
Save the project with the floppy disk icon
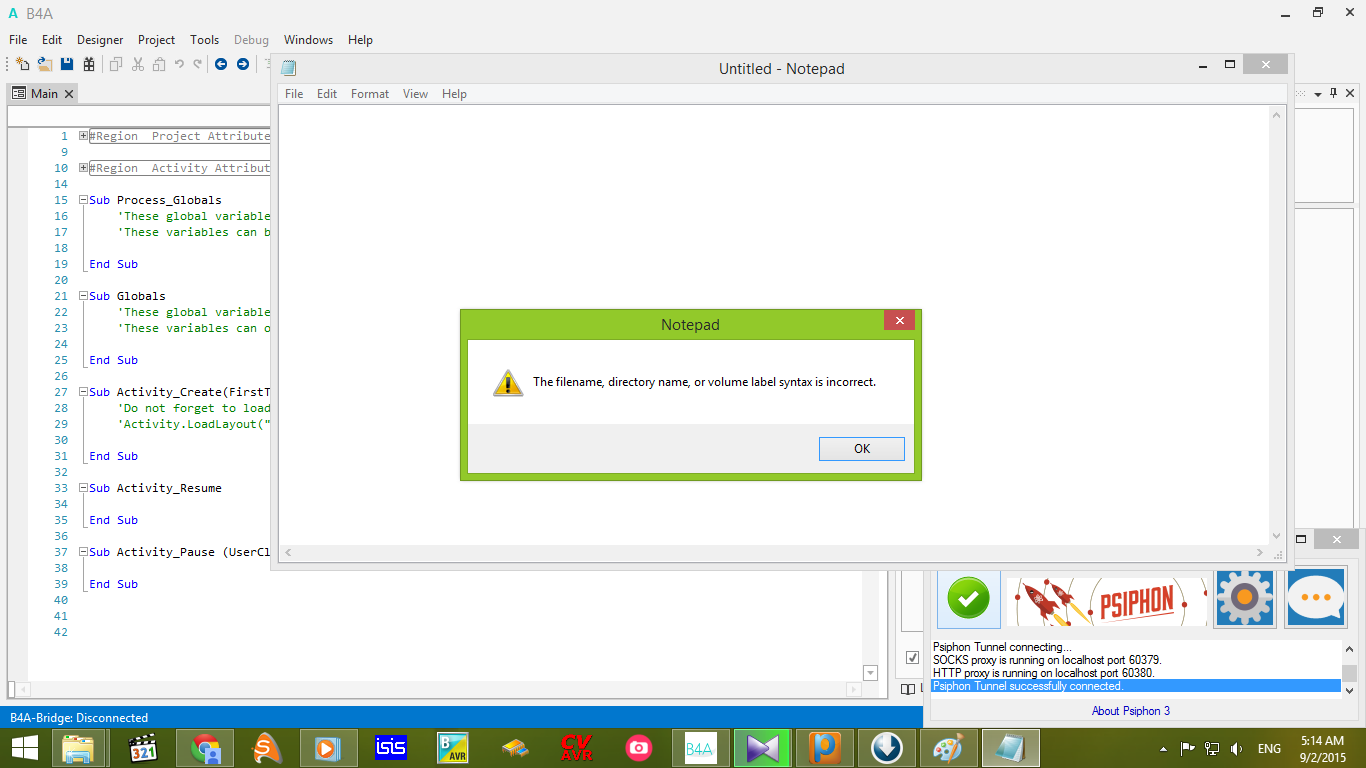67,64
